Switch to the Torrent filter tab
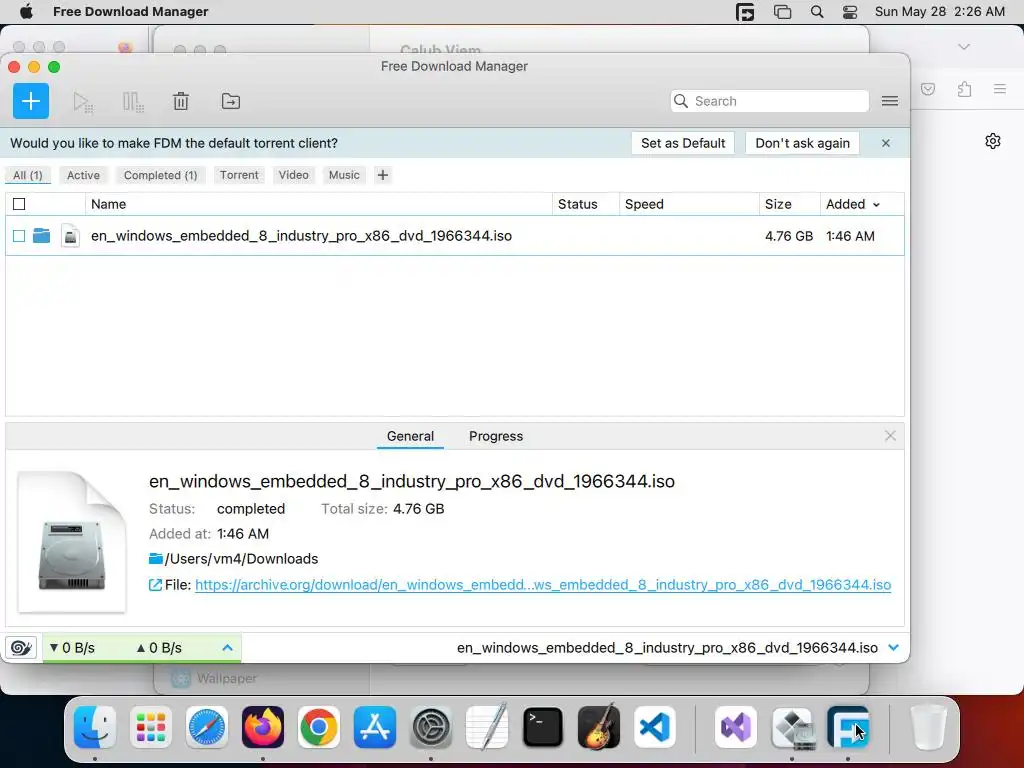 tap(239, 175)
